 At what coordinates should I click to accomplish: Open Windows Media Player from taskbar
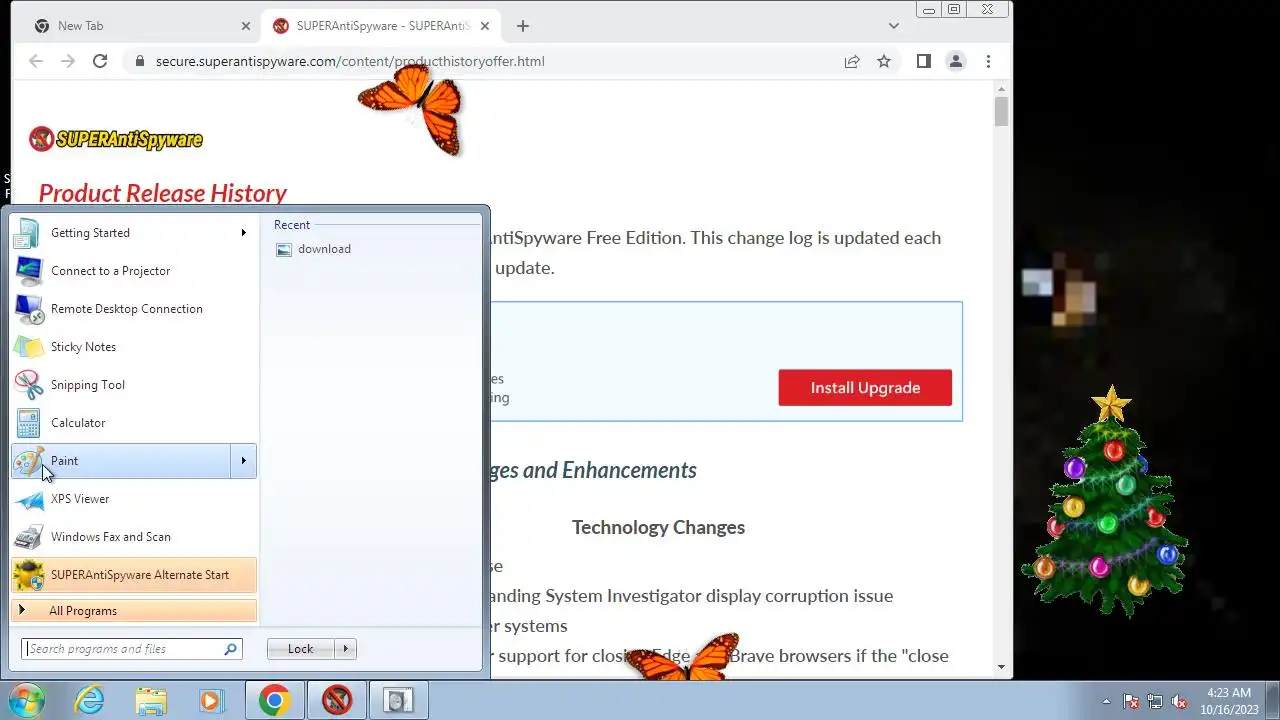211,701
